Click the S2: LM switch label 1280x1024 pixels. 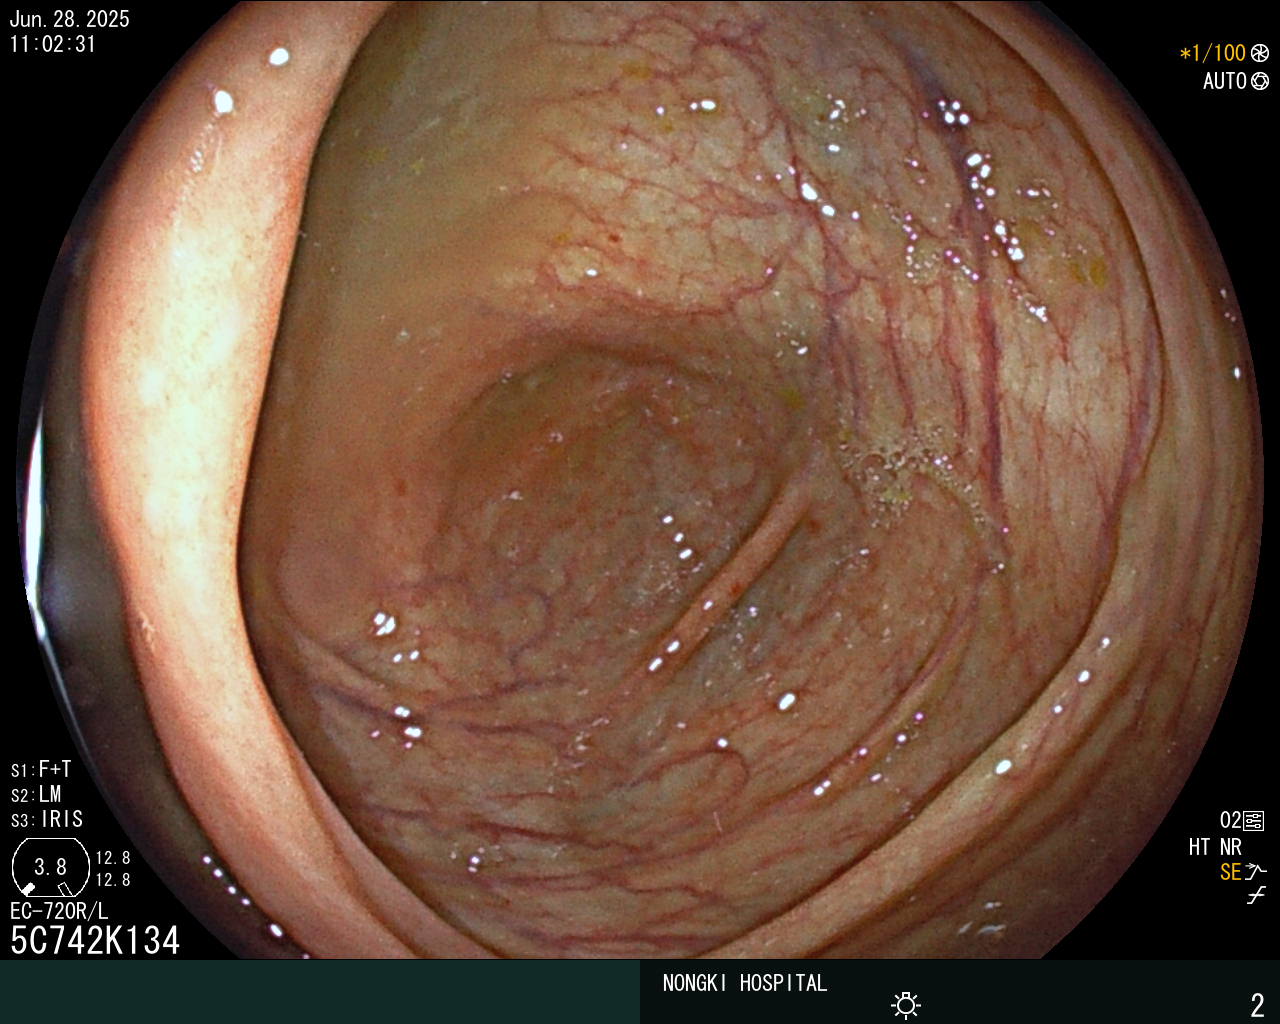(37, 794)
